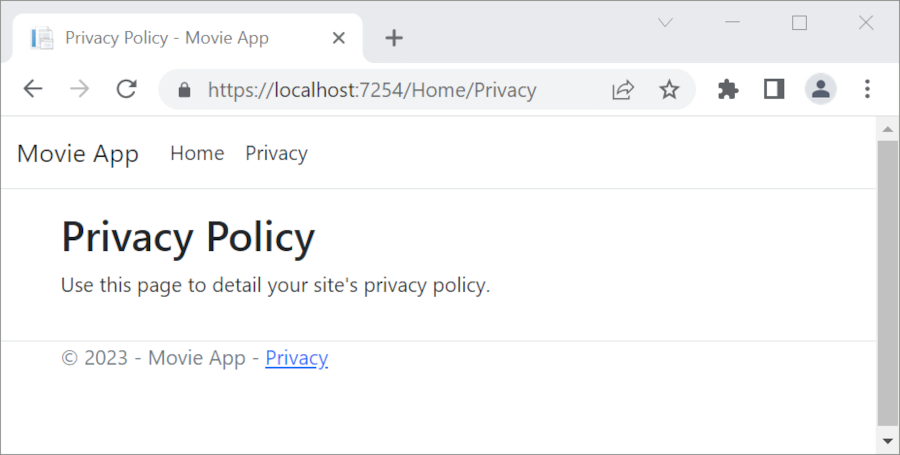900x455 pixels.
Task: Close the Privacy Policy tab
Action: coord(338,38)
